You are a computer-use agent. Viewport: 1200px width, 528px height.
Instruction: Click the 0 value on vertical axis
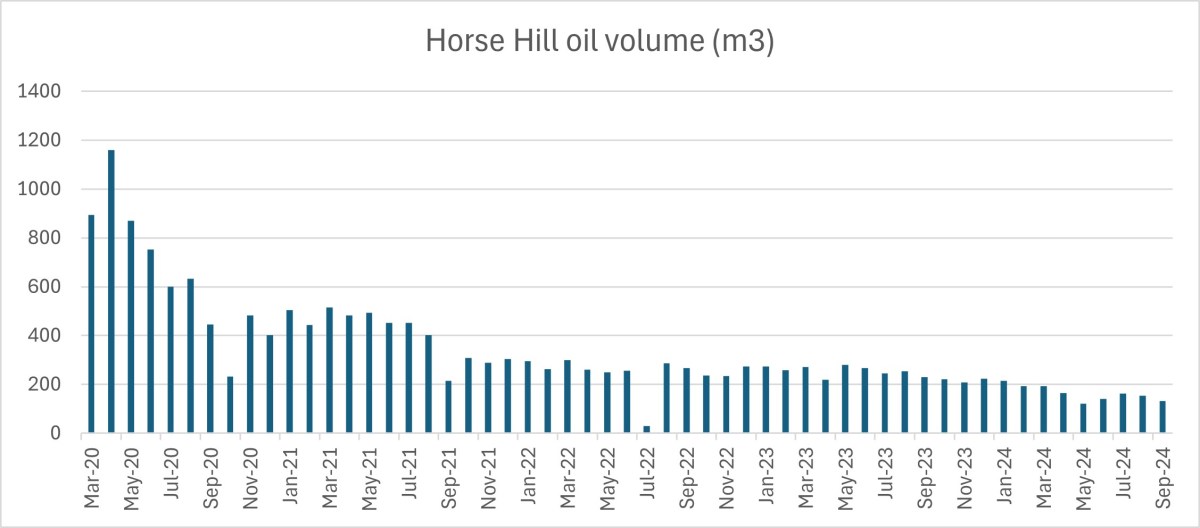pos(56,433)
